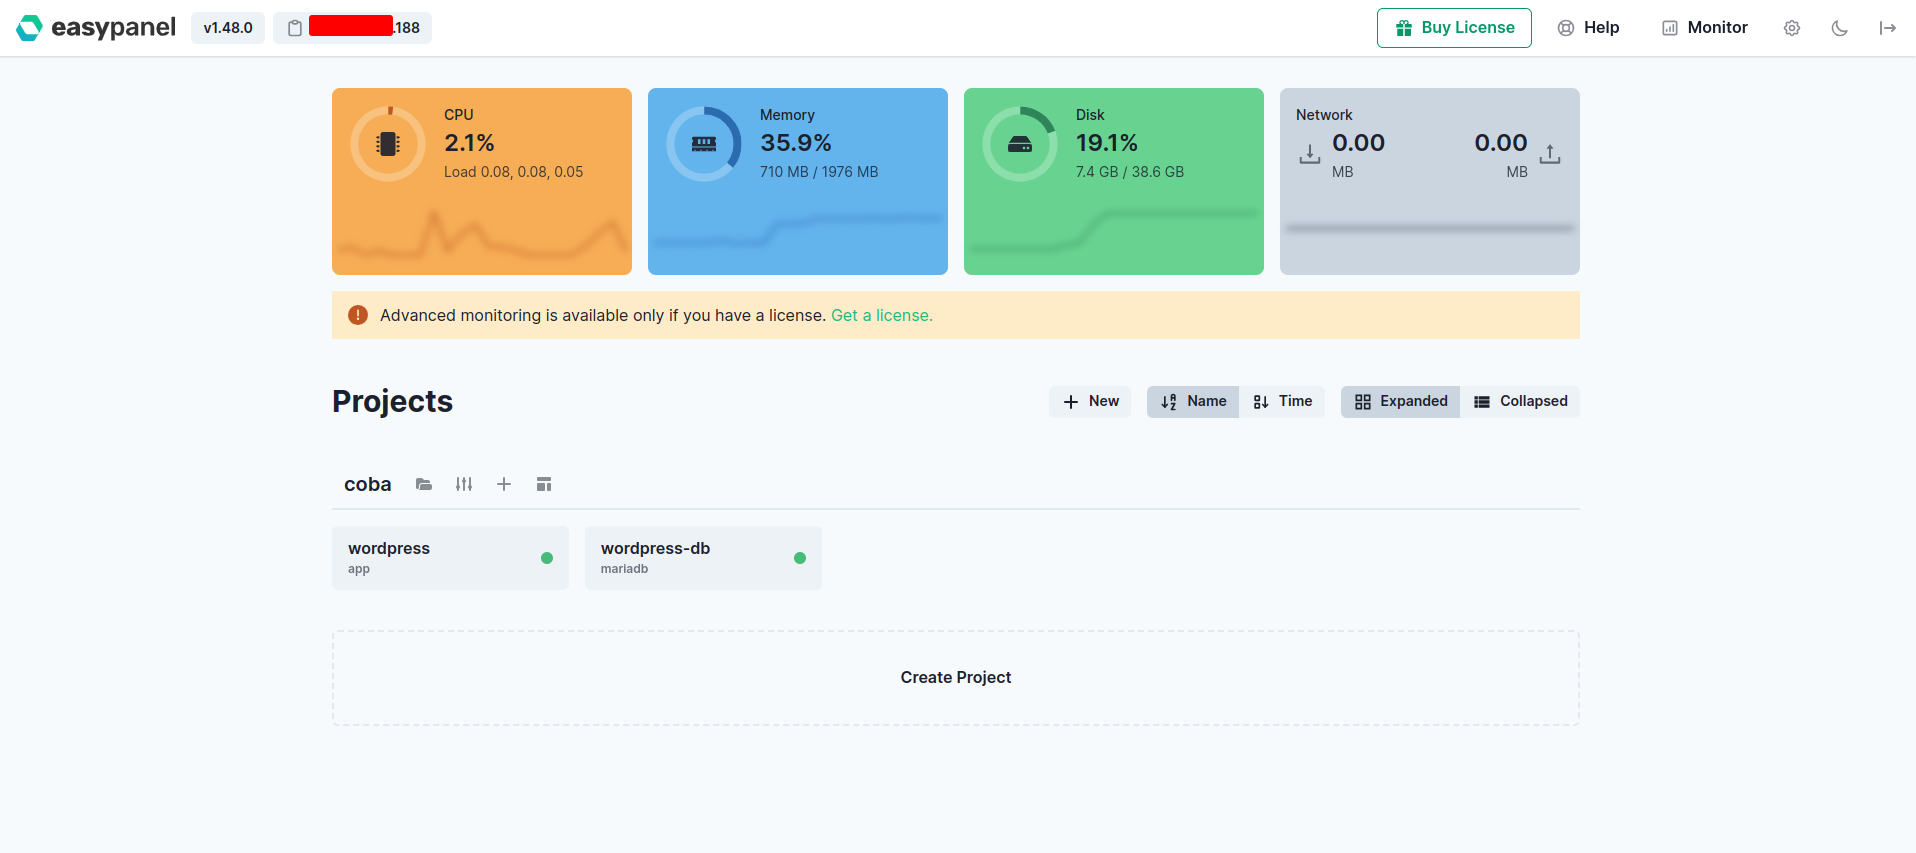Add a service to coba with plus icon

tap(504, 484)
